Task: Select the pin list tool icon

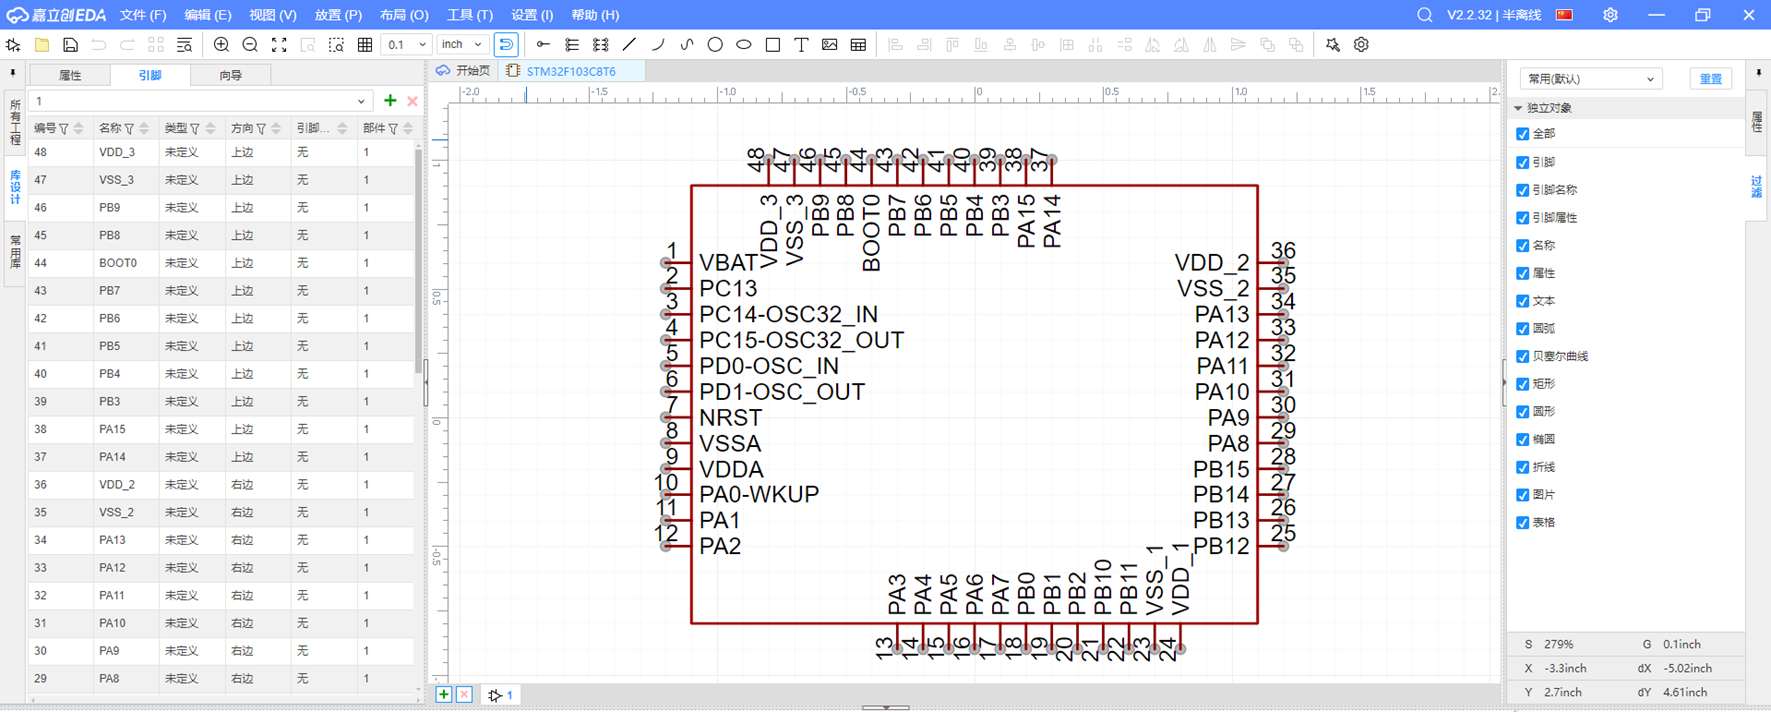Action: (572, 45)
